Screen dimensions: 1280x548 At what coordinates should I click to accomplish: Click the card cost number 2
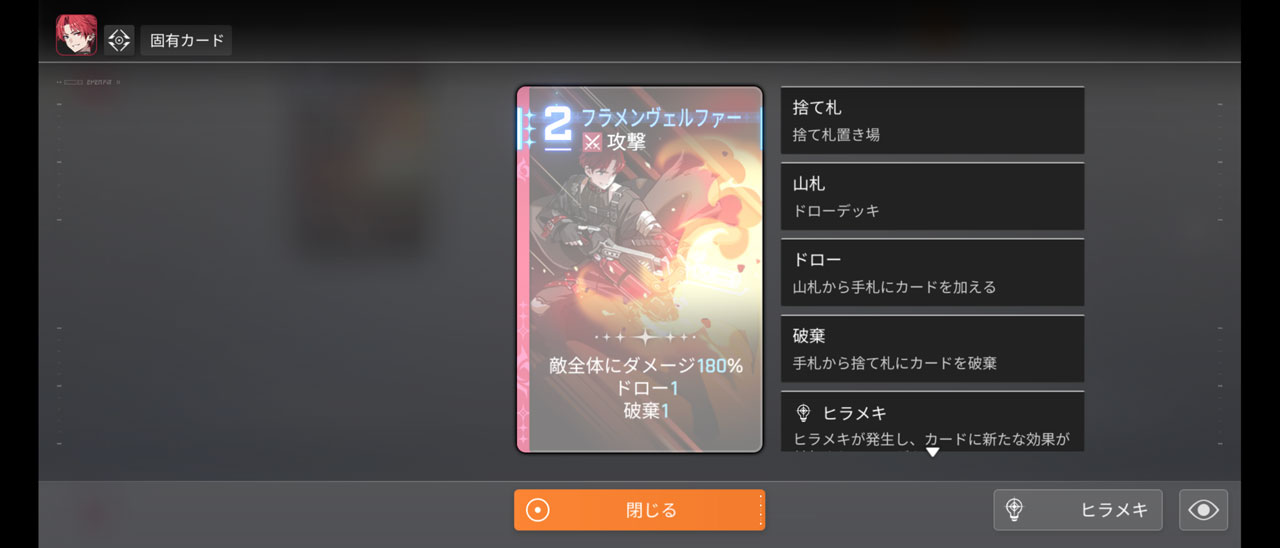coord(558,126)
